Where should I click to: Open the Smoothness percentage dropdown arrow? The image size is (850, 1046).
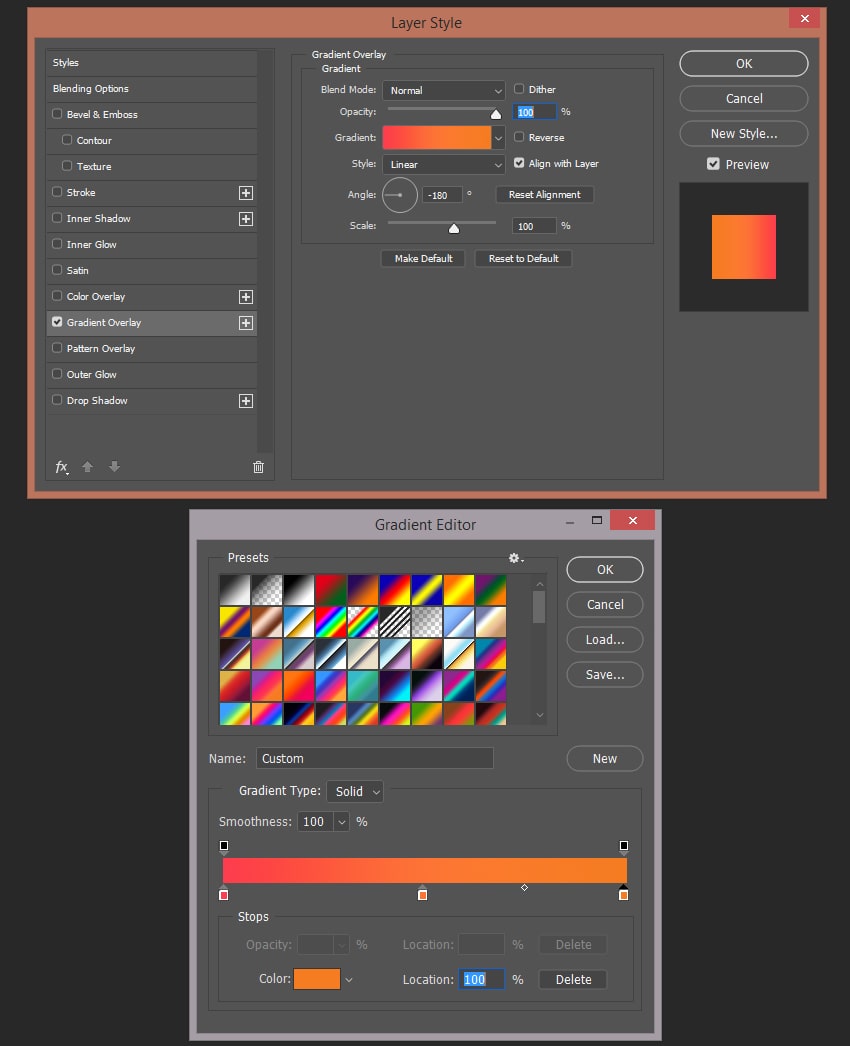point(342,822)
